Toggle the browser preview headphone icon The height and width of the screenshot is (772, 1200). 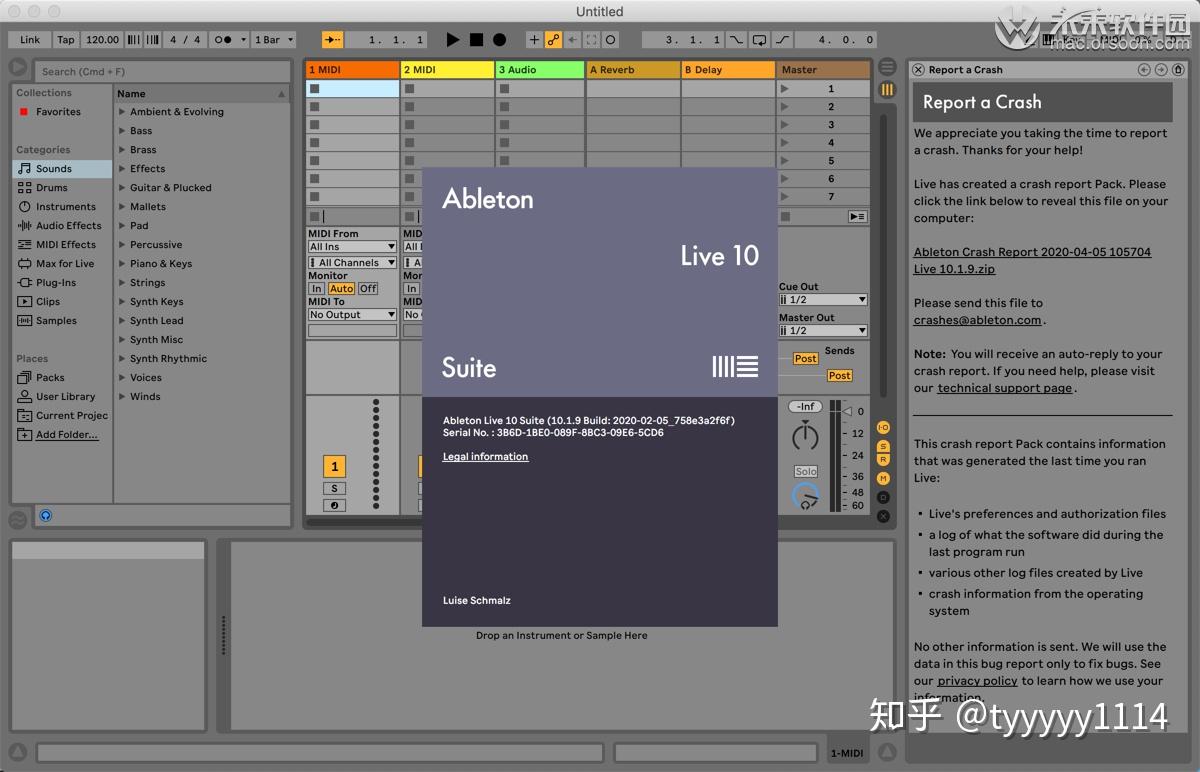[x=45, y=516]
